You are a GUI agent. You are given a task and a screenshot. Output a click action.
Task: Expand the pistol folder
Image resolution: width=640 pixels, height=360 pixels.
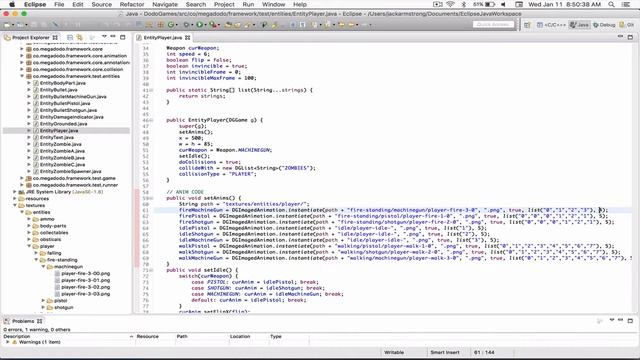click(42, 301)
